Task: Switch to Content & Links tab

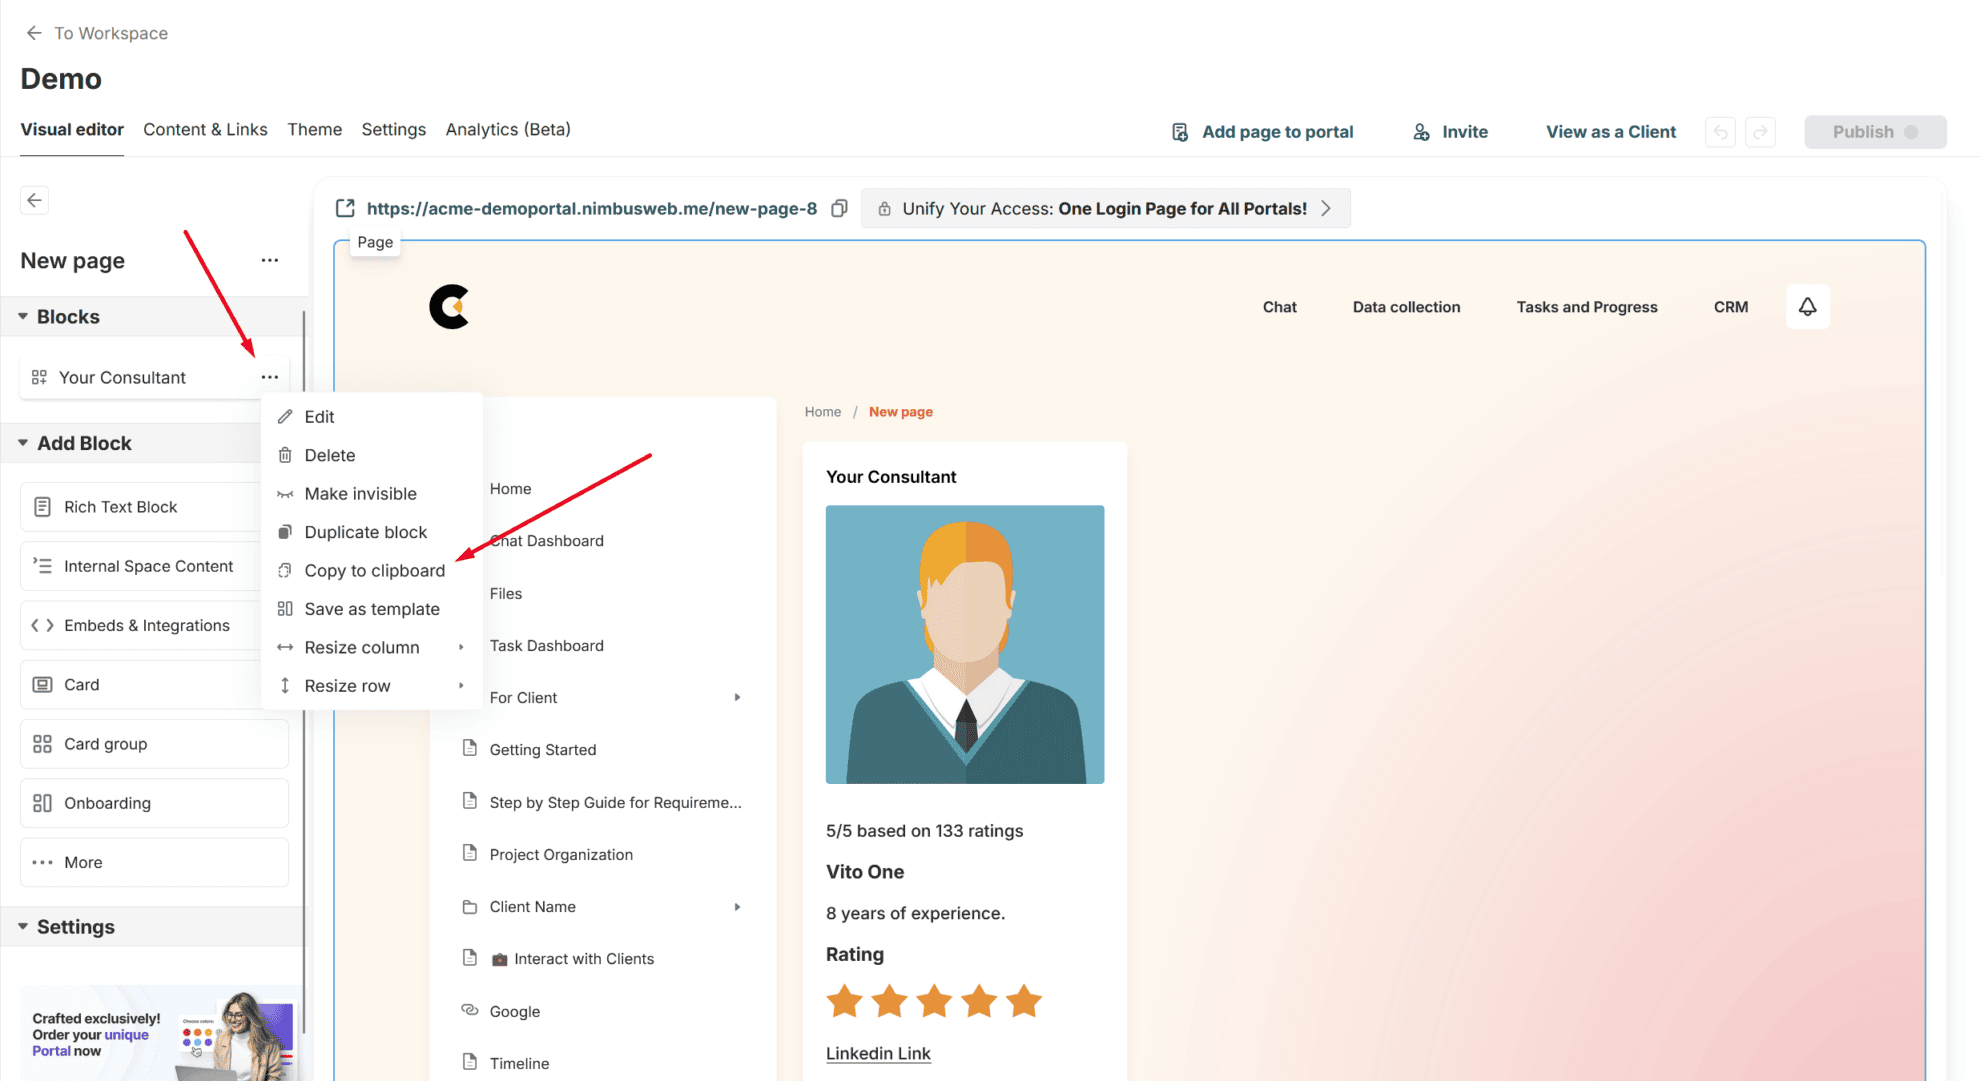Action: click(205, 130)
